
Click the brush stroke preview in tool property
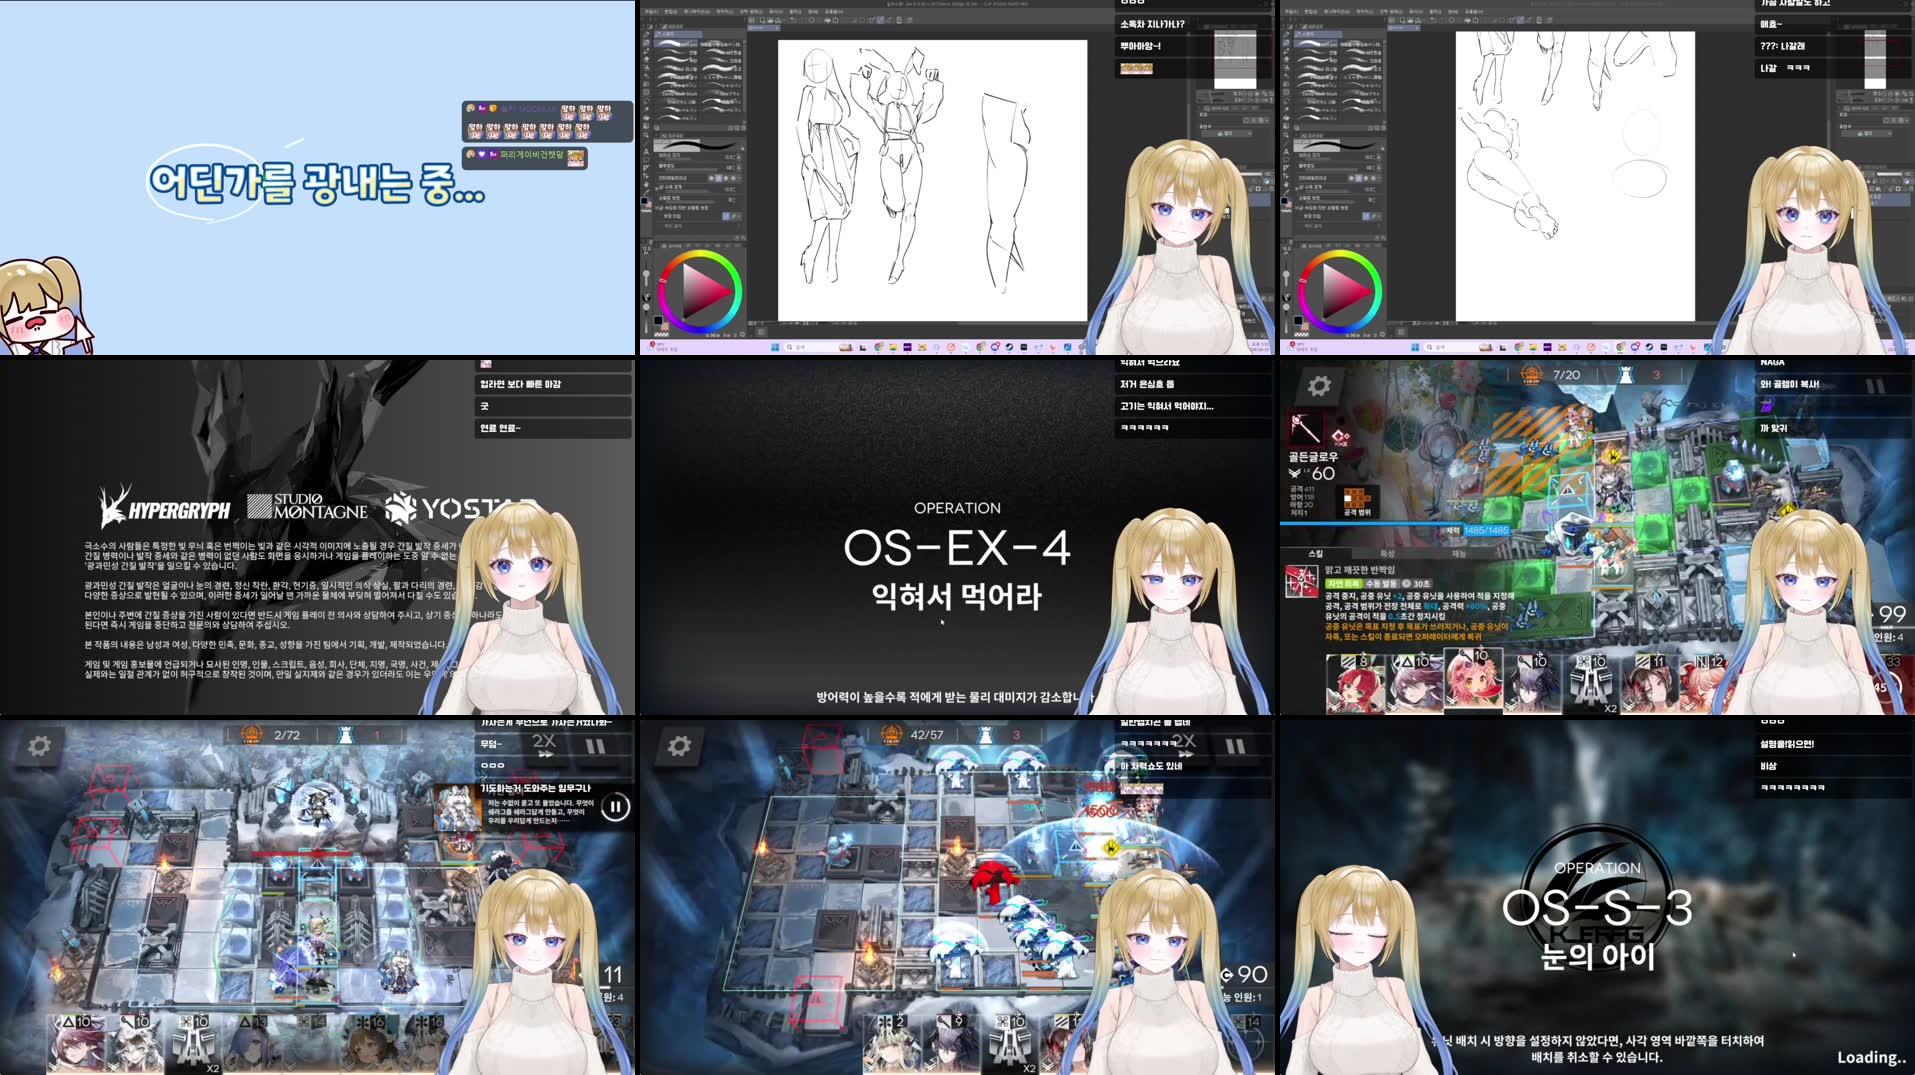click(699, 145)
